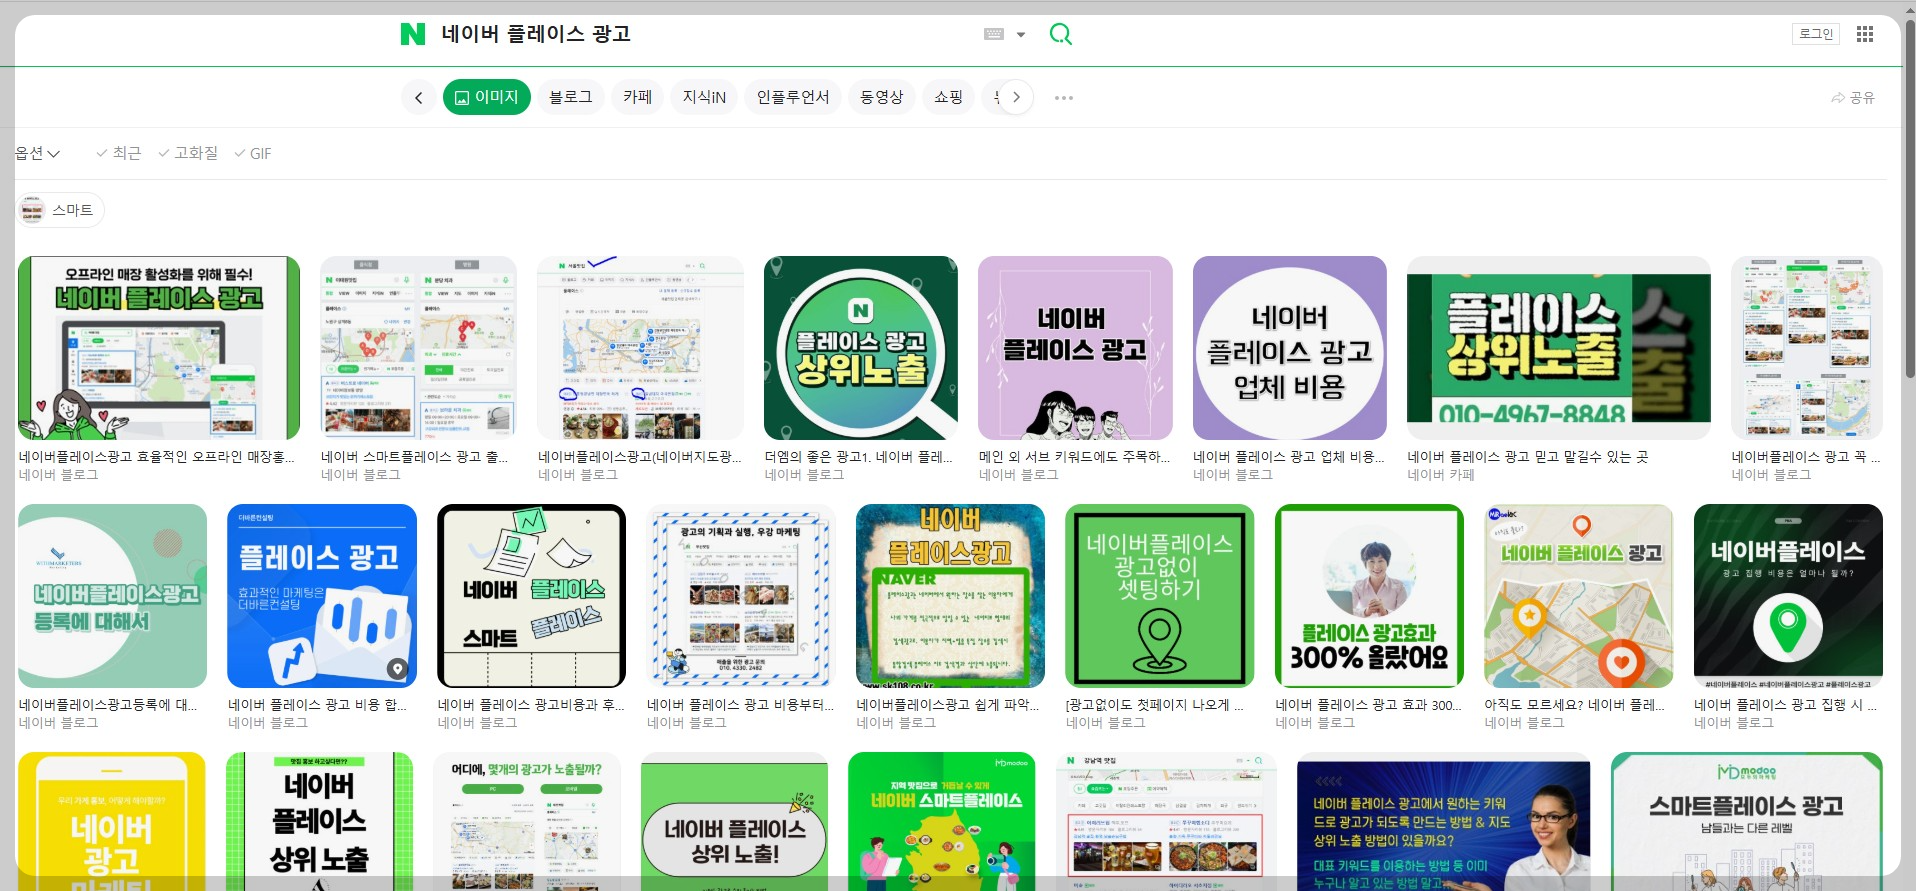Viewport: 1916px width, 891px height.
Task: Open link 네이버플레이스광고 효율적인 오프라인 매장홍...
Action: [x=157, y=457]
